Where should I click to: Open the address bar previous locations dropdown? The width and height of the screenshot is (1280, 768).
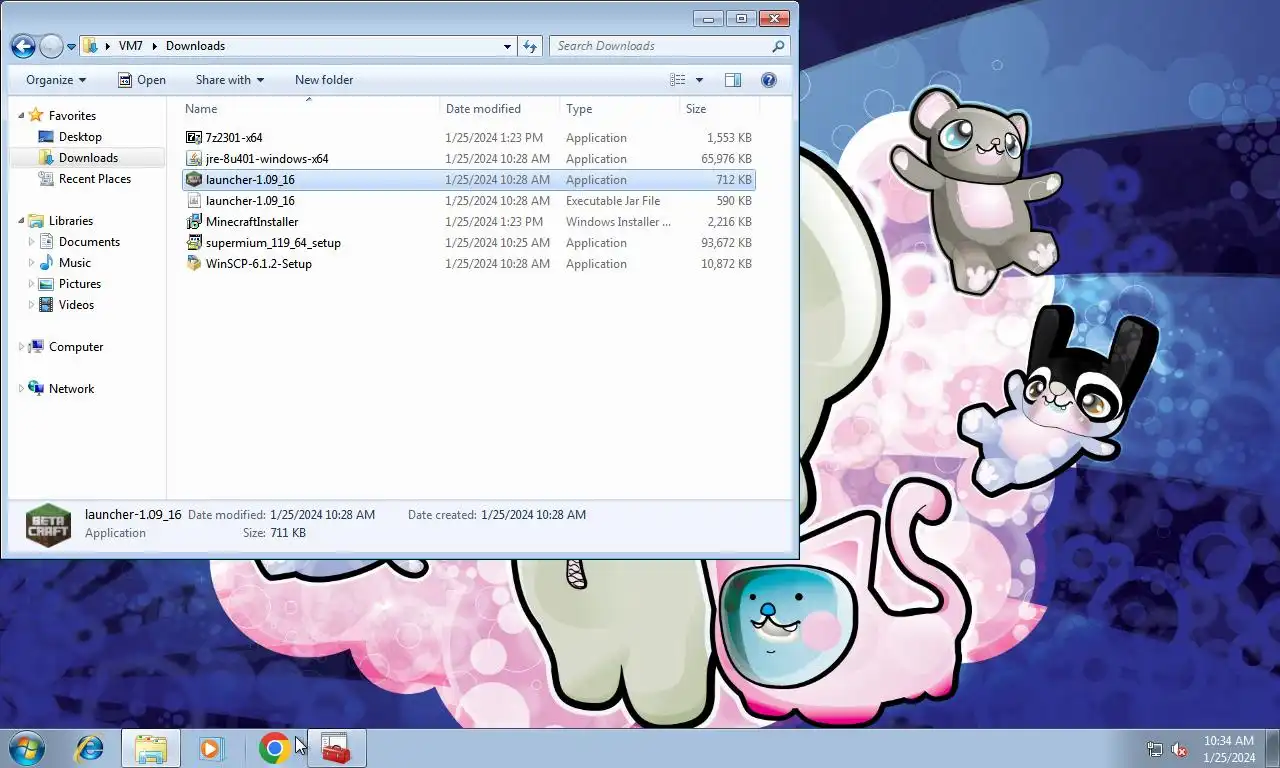click(508, 46)
